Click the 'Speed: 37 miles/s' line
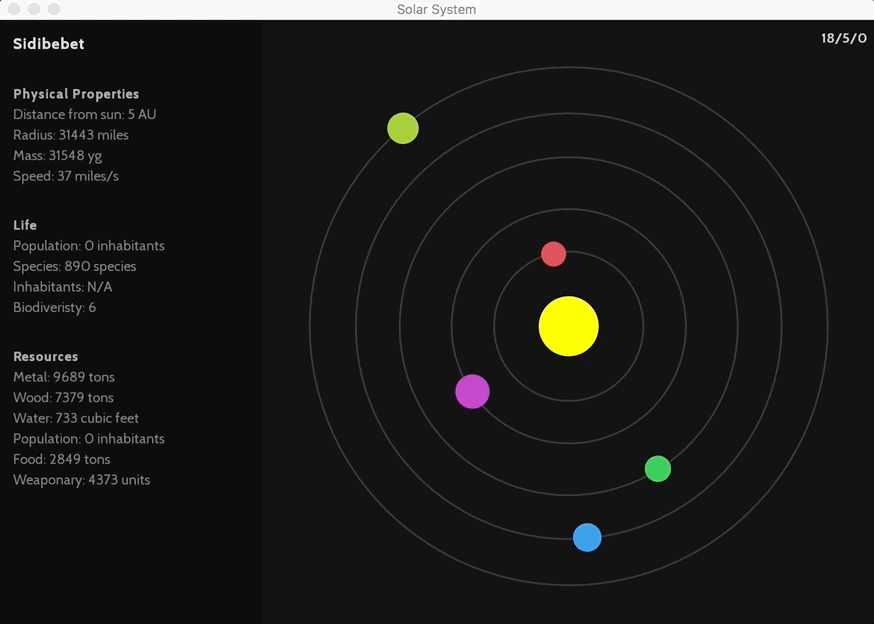The image size is (874, 624). pos(66,176)
